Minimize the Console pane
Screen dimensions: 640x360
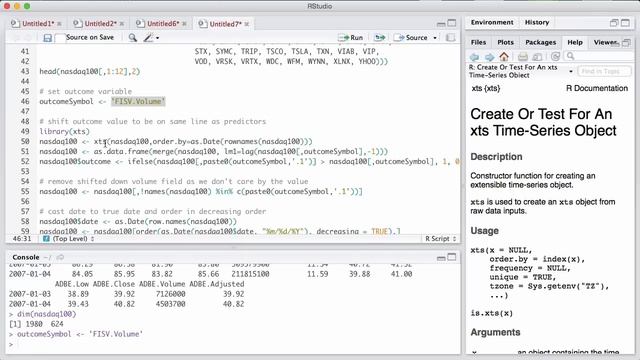coord(441,258)
